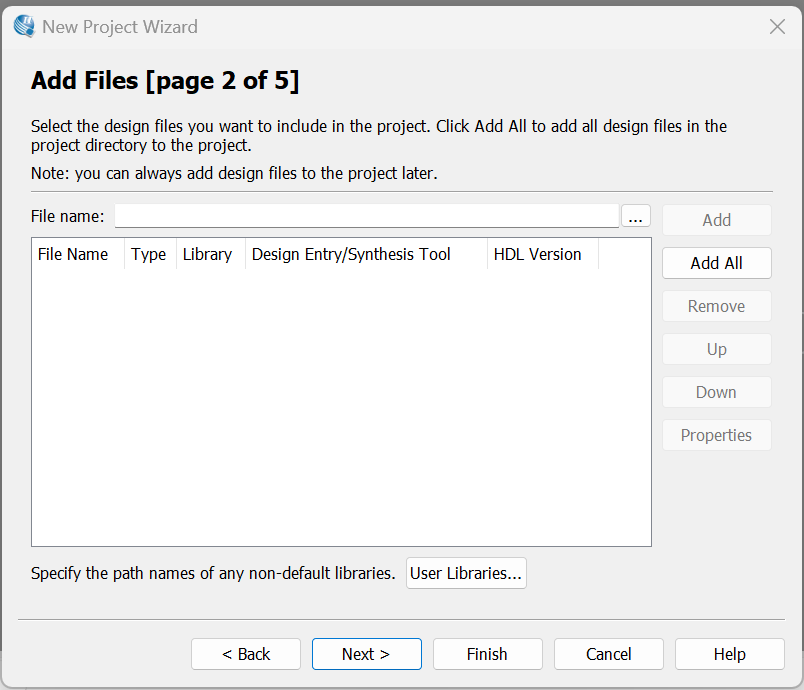Click the HDL Version column header
The image size is (804, 690).
tap(537, 254)
